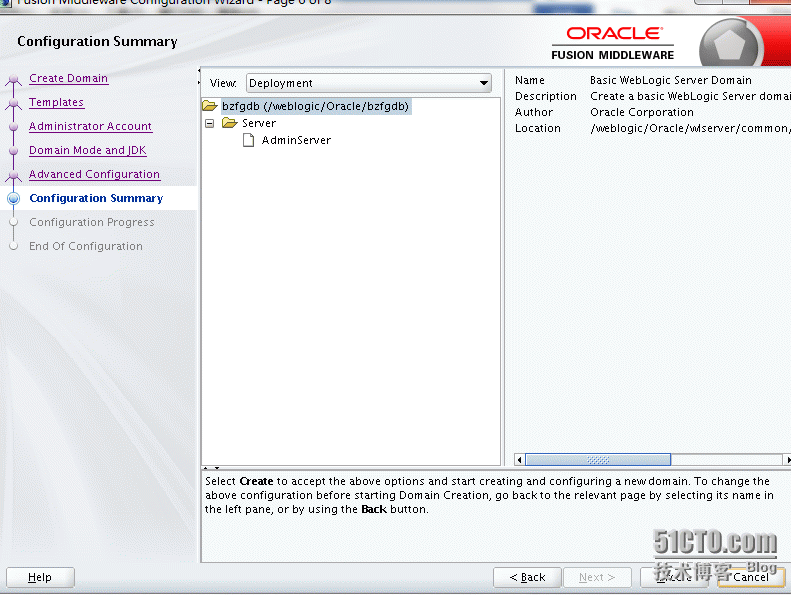791x595 pixels.
Task: Select the bzfgdb domain tree node
Action: click(315, 106)
